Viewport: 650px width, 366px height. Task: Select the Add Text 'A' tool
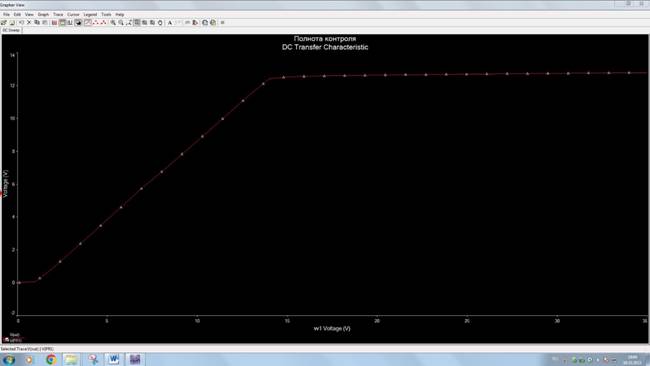[170, 23]
